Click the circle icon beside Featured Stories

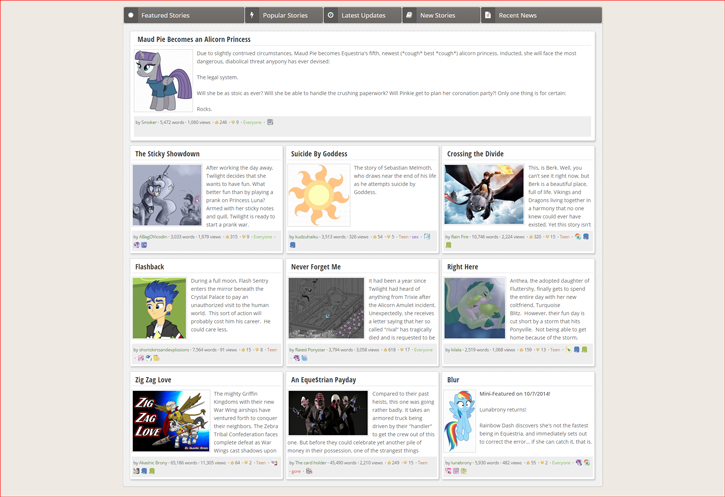coord(131,15)
